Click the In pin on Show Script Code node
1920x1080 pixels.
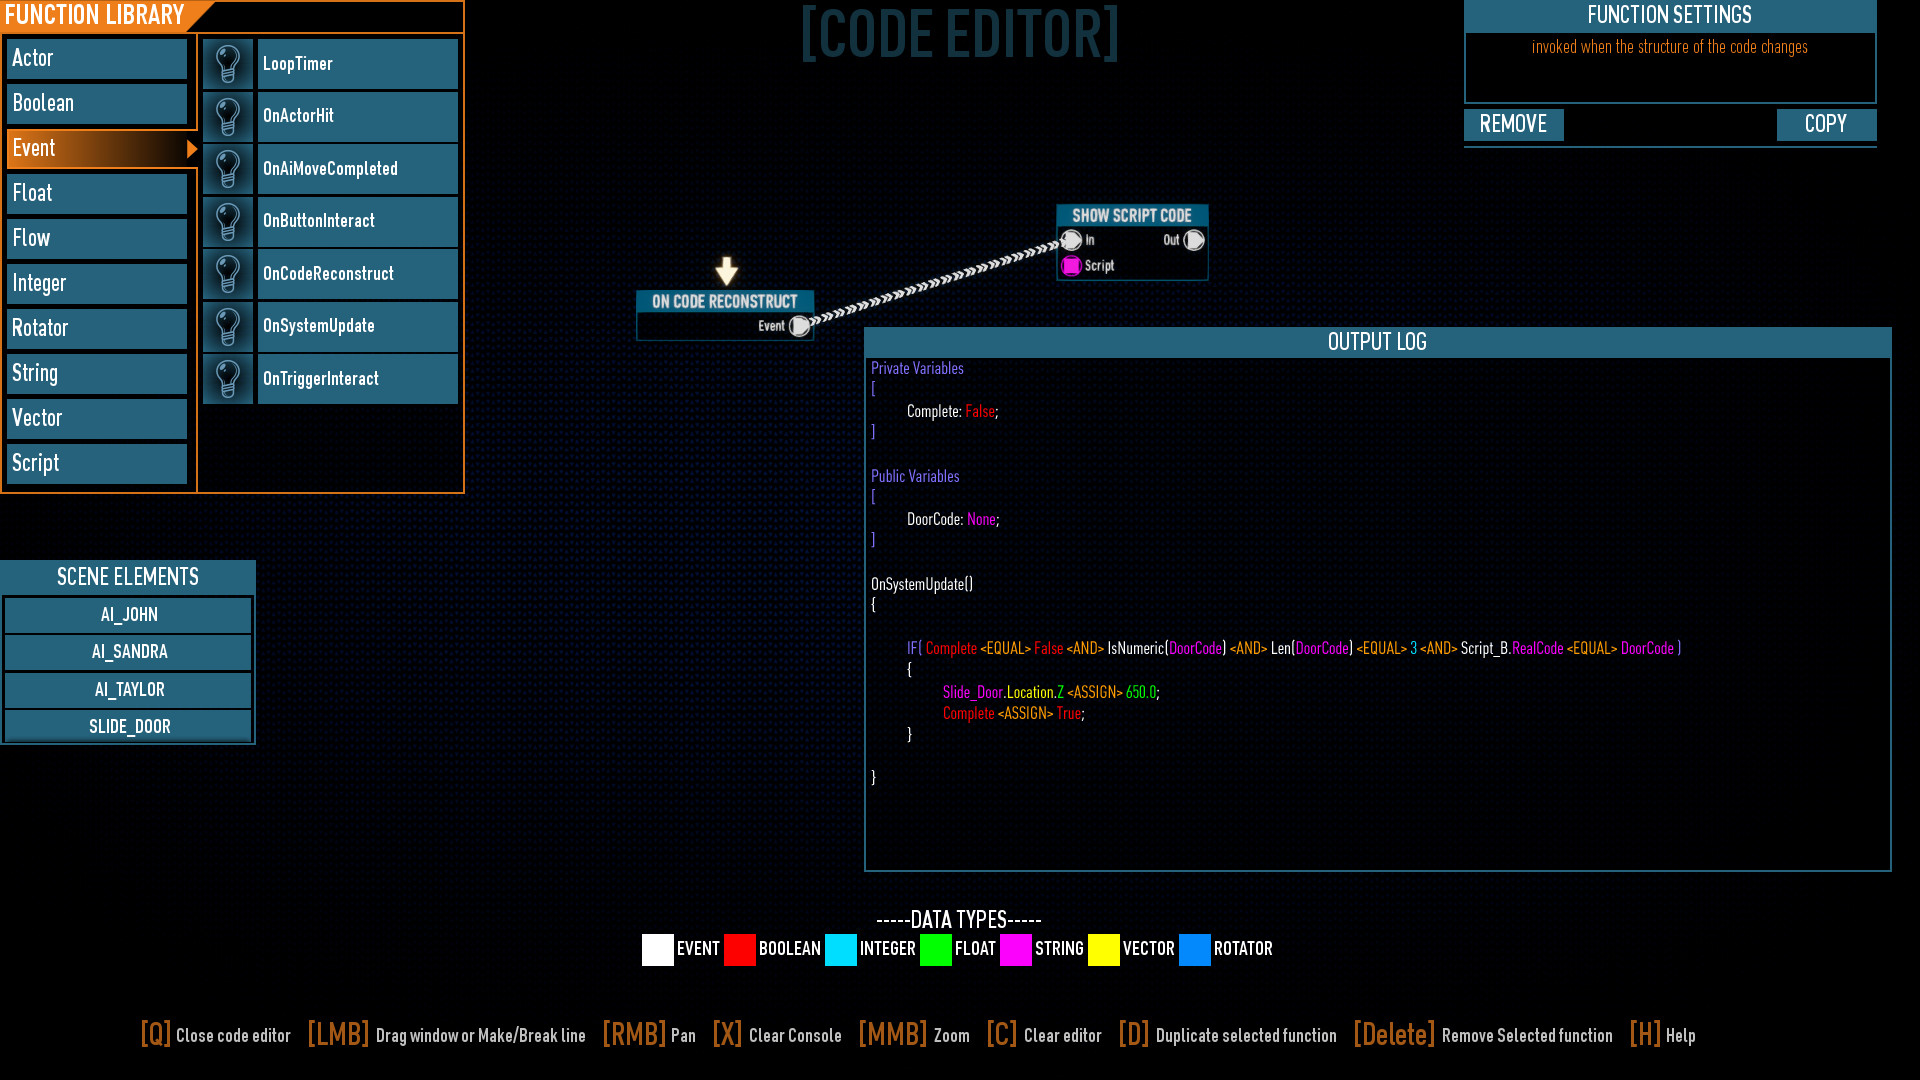point(1071,240)
